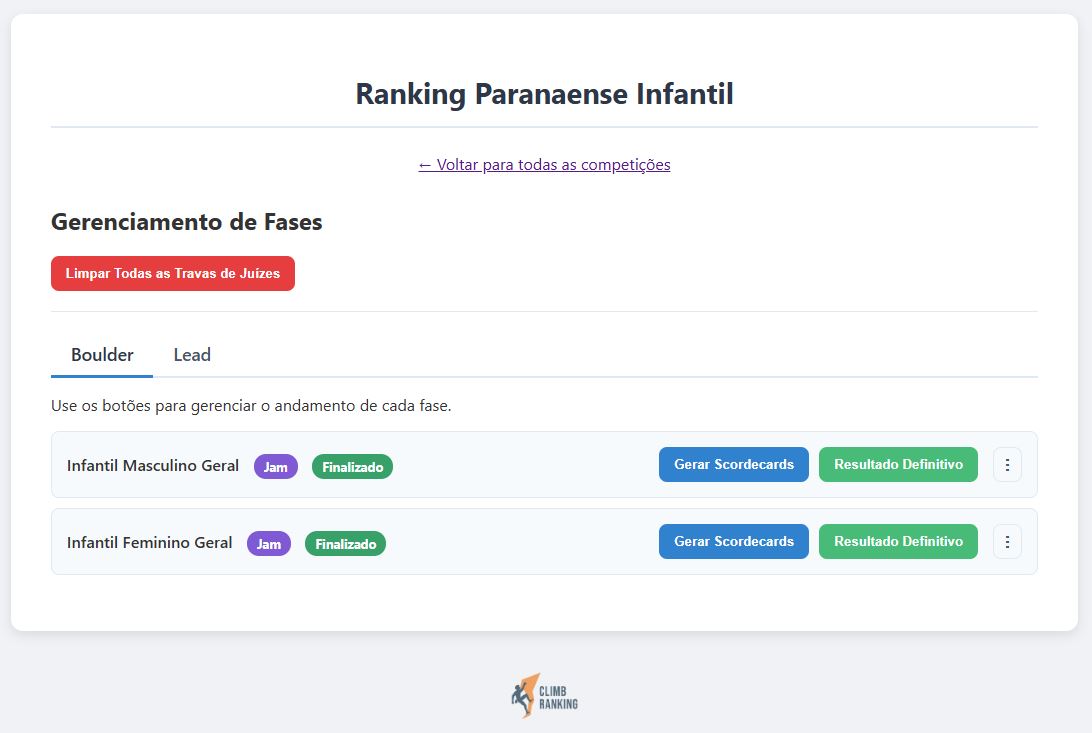Click Resultado Definitivo for Infantil Feminino Geral
This screenshot has width=1092, height=733.
coord(897,541)
